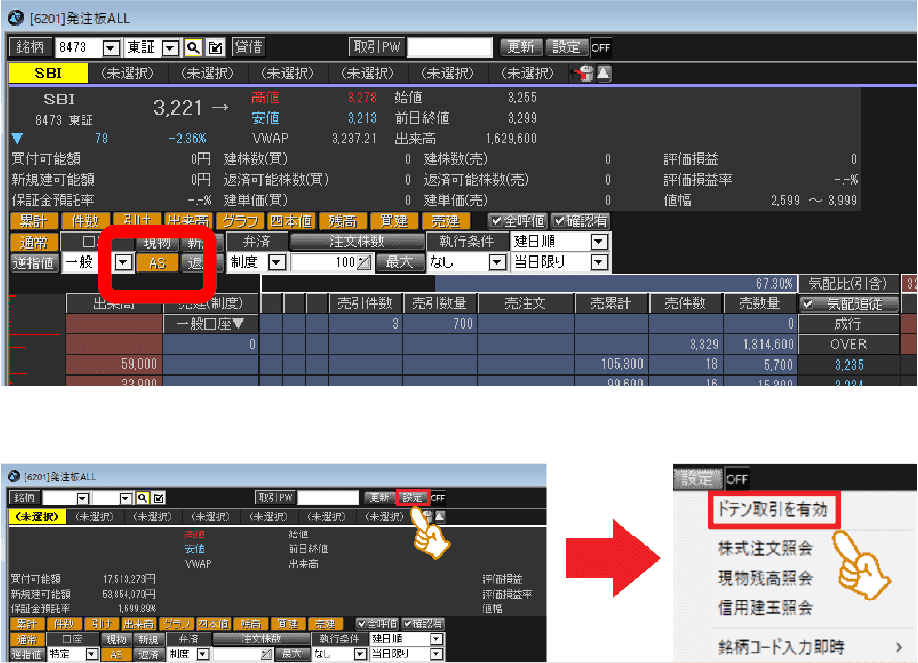Click the 取引PW password field in top window

[x=450, y=47]
